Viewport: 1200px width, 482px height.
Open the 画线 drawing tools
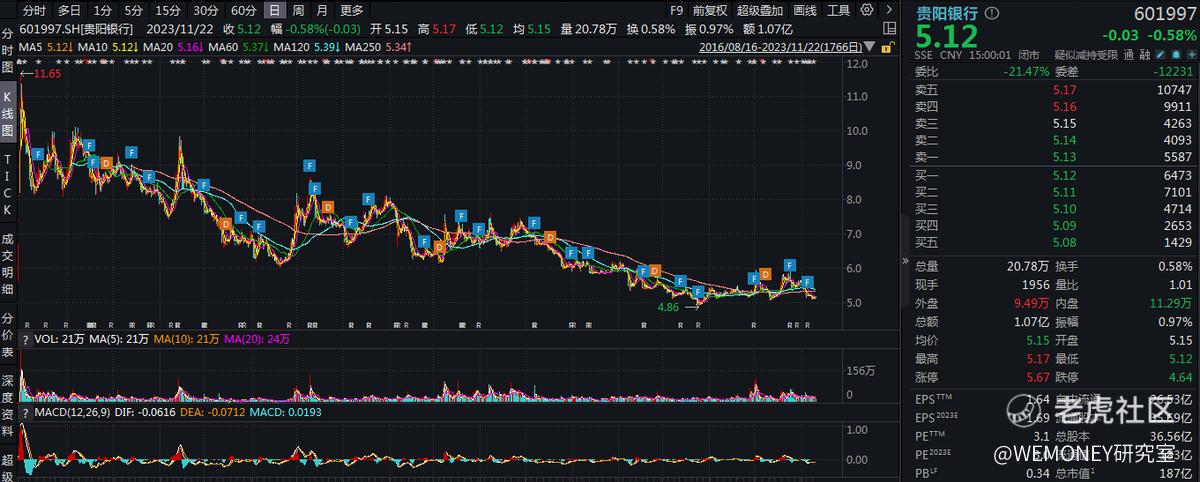point(804,10)
